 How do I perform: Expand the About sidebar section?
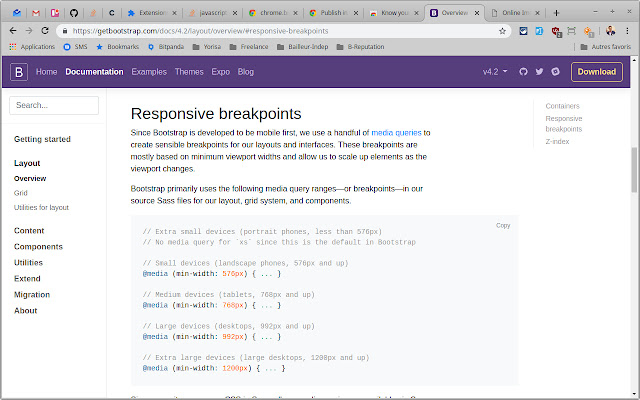click(x=25, y=310)
